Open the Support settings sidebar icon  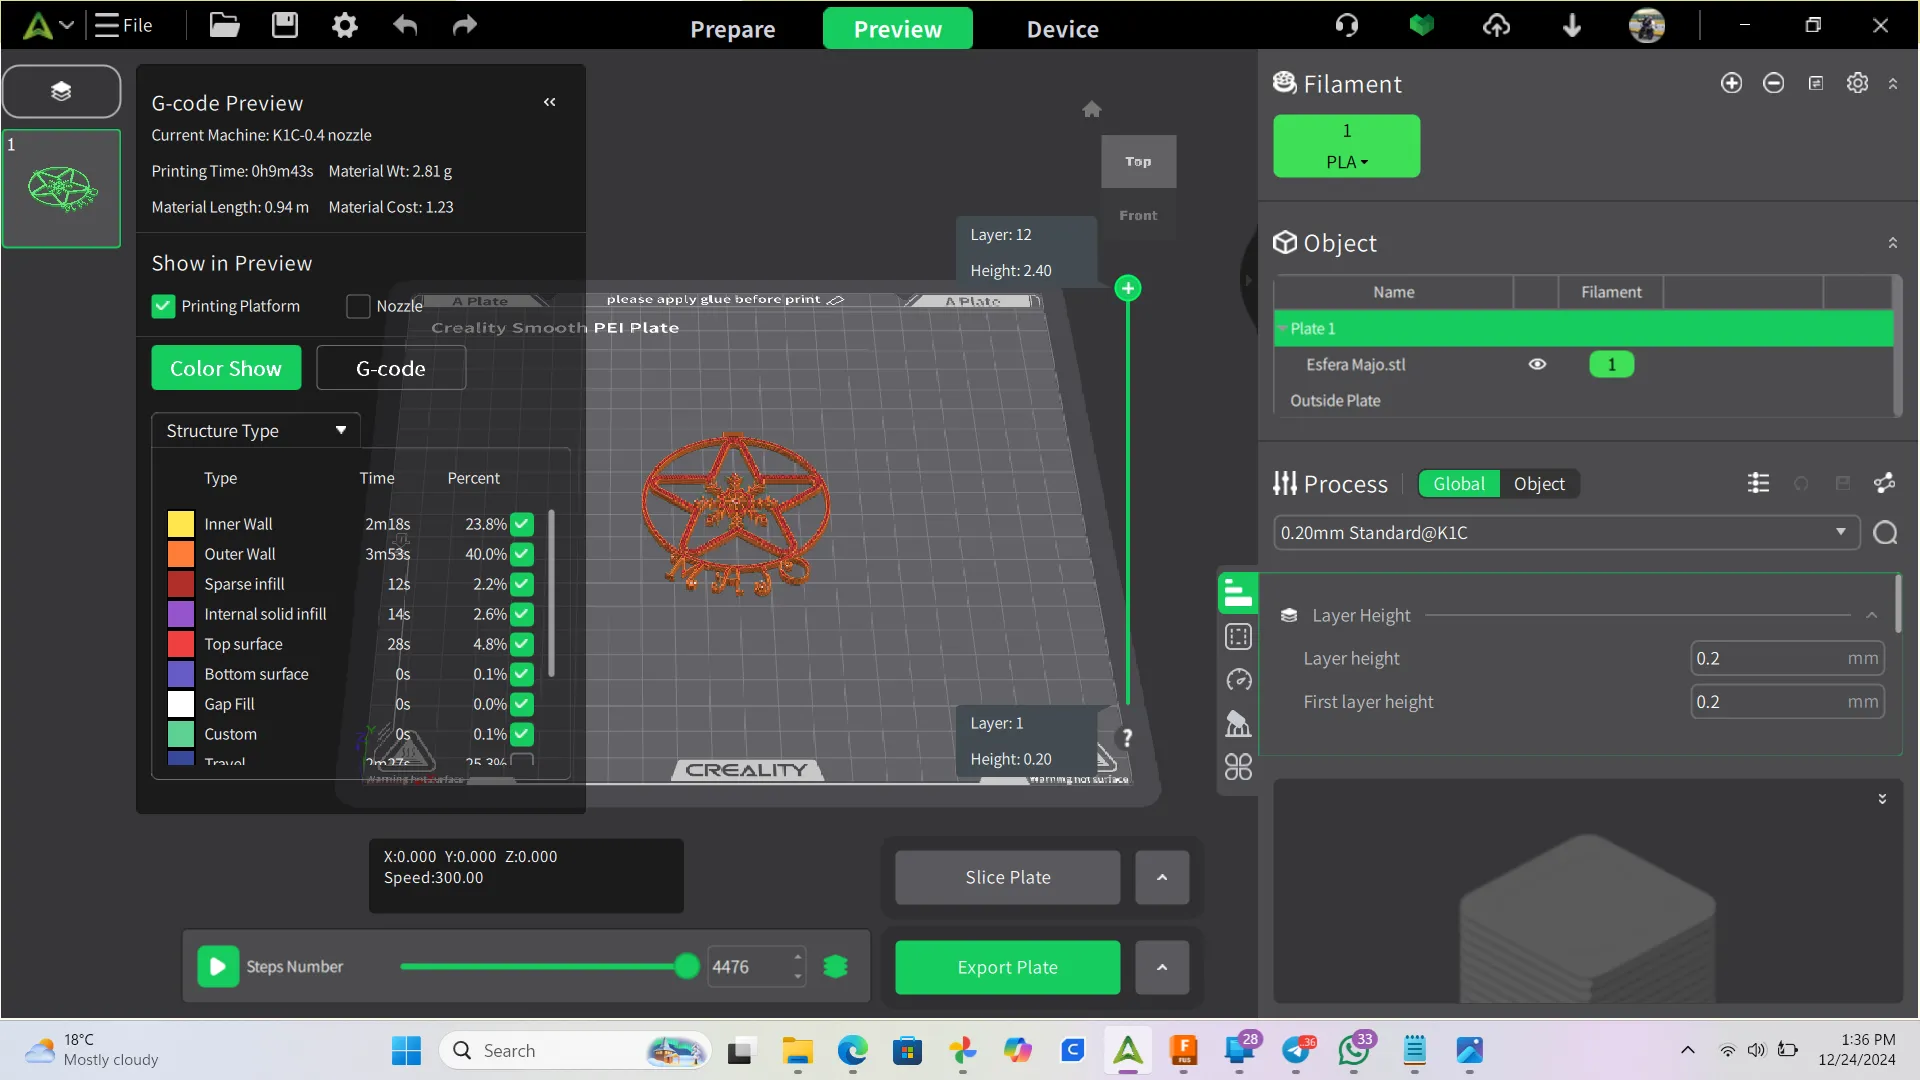click(x=1237, y=723)
